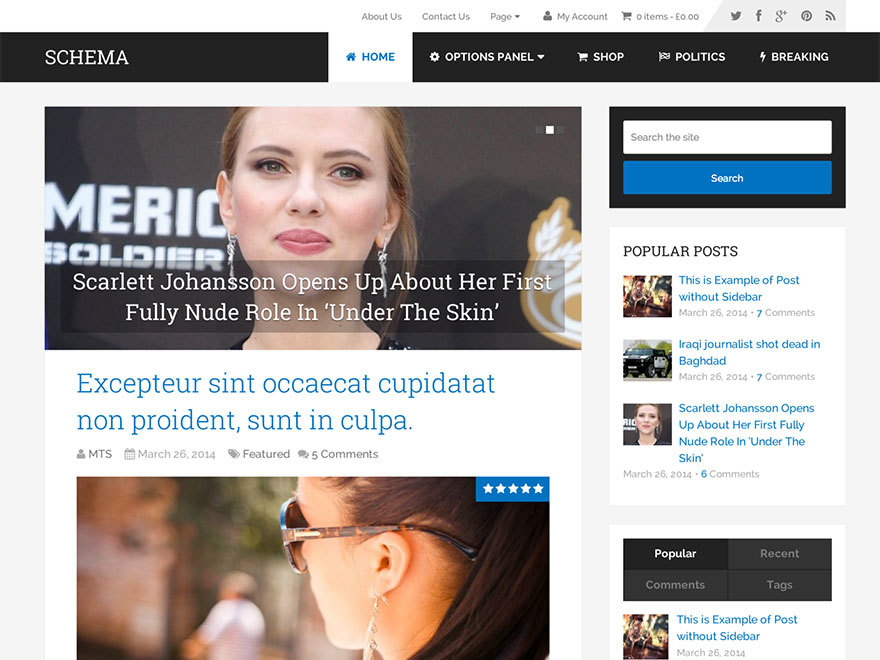Open post 'Iraqi journalist shot dead in Baghdad'
This screenshot has width=880, height=660.
click(749, 350)
